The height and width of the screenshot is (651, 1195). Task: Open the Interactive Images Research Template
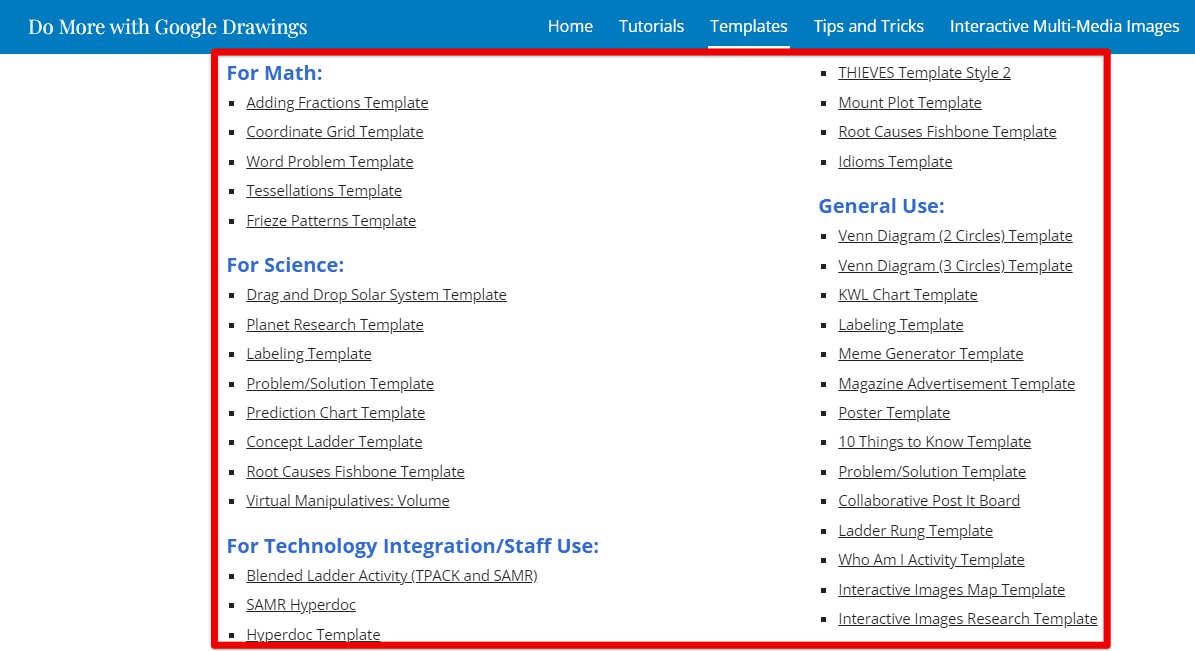tap(968, 618)
